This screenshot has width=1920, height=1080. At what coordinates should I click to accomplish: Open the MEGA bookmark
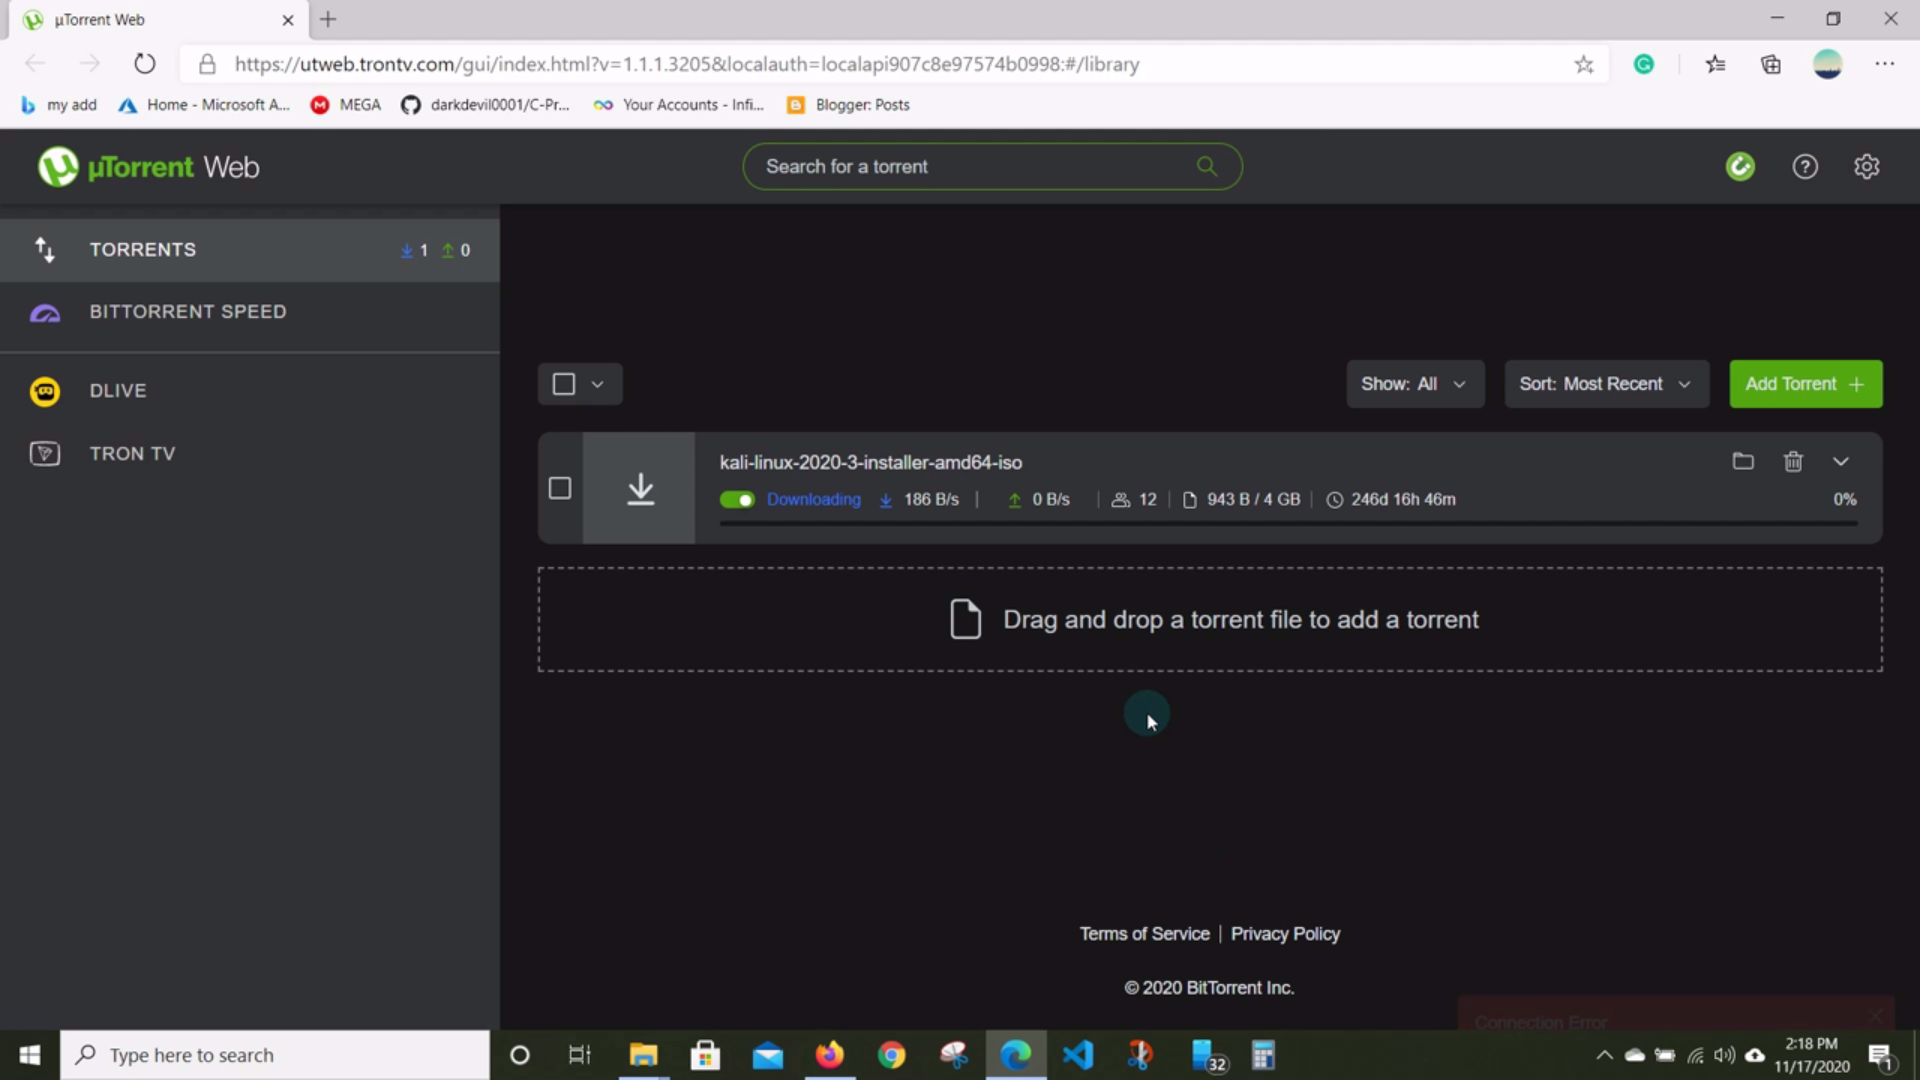[x=345, y=104]
